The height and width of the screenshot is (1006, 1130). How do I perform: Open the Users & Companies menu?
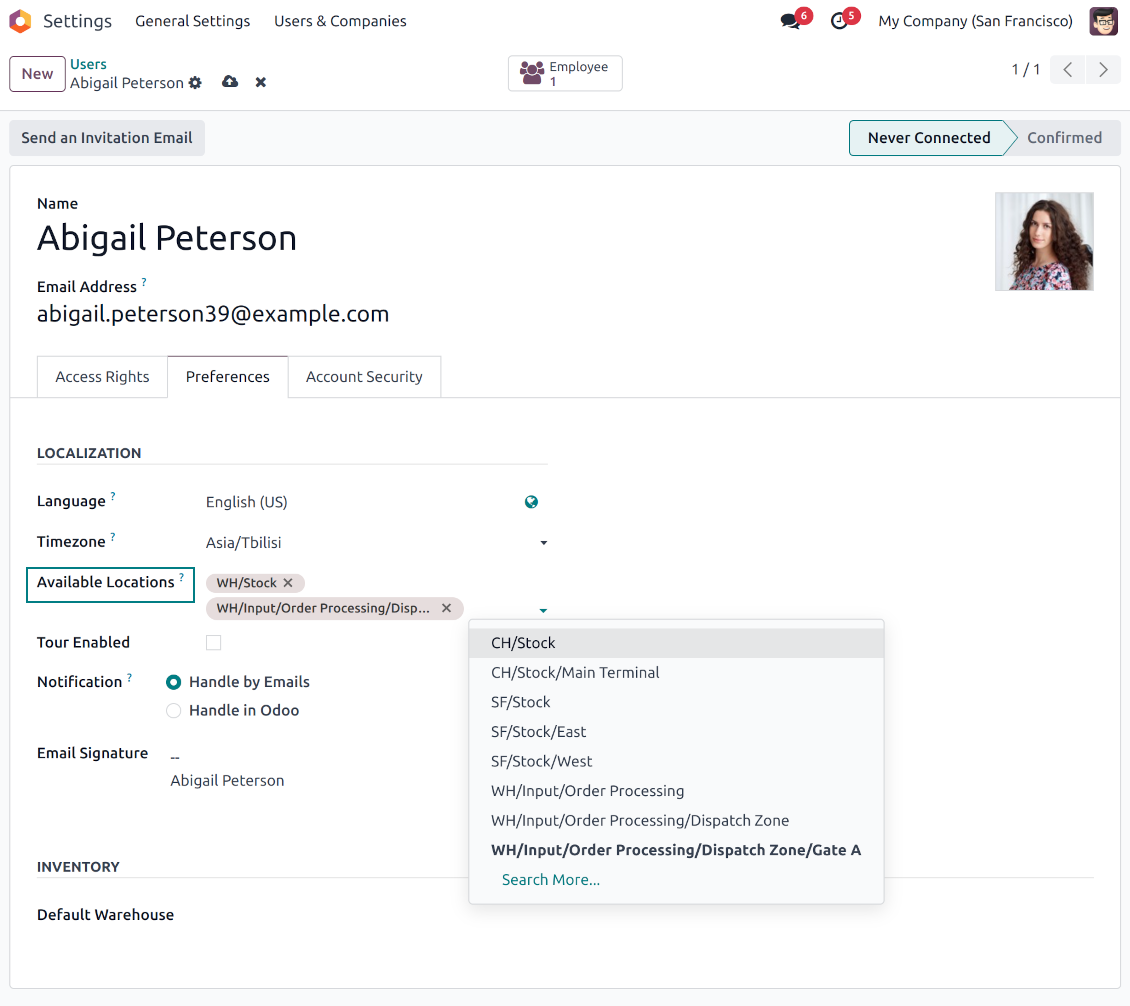coord(340,21)
